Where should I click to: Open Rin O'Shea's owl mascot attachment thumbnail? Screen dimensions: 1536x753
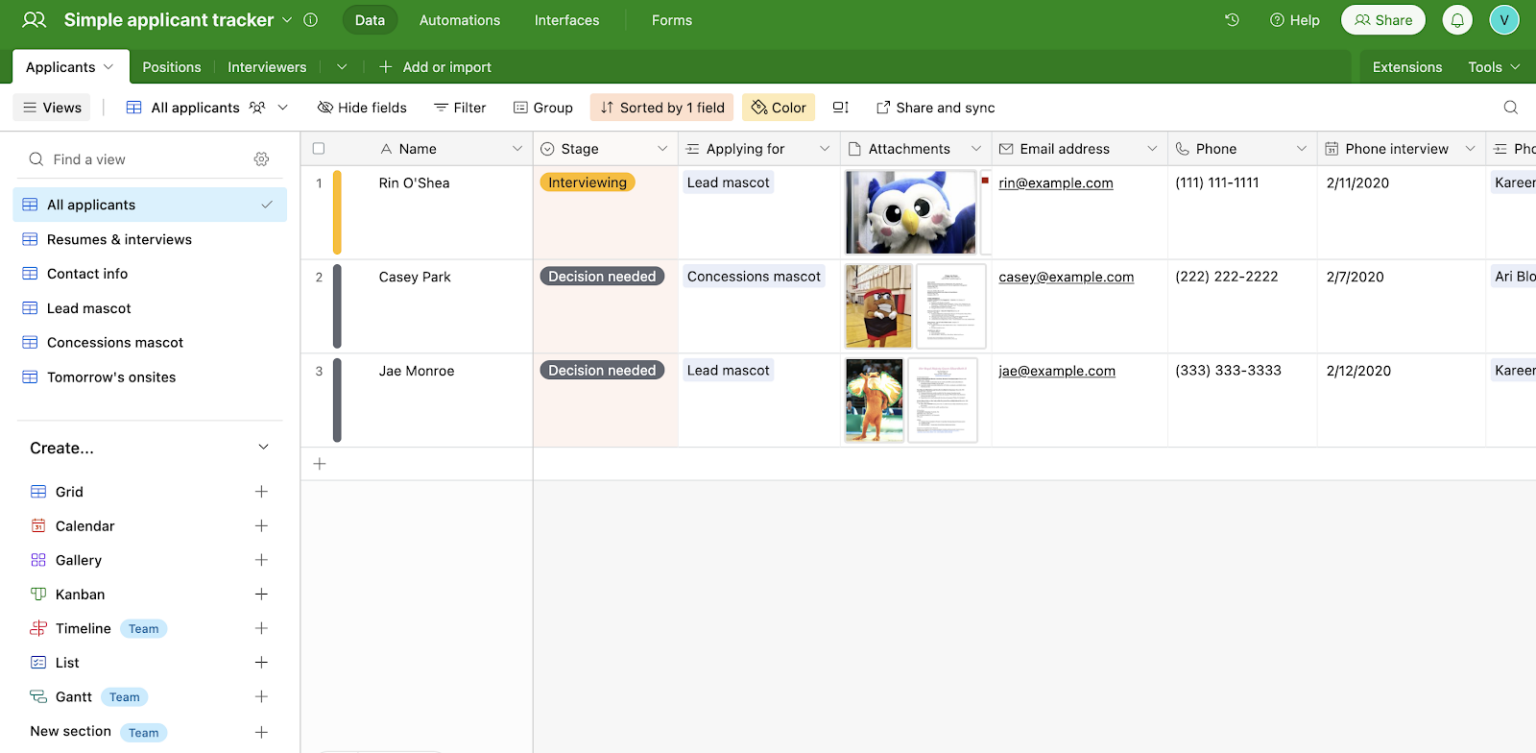909,212
